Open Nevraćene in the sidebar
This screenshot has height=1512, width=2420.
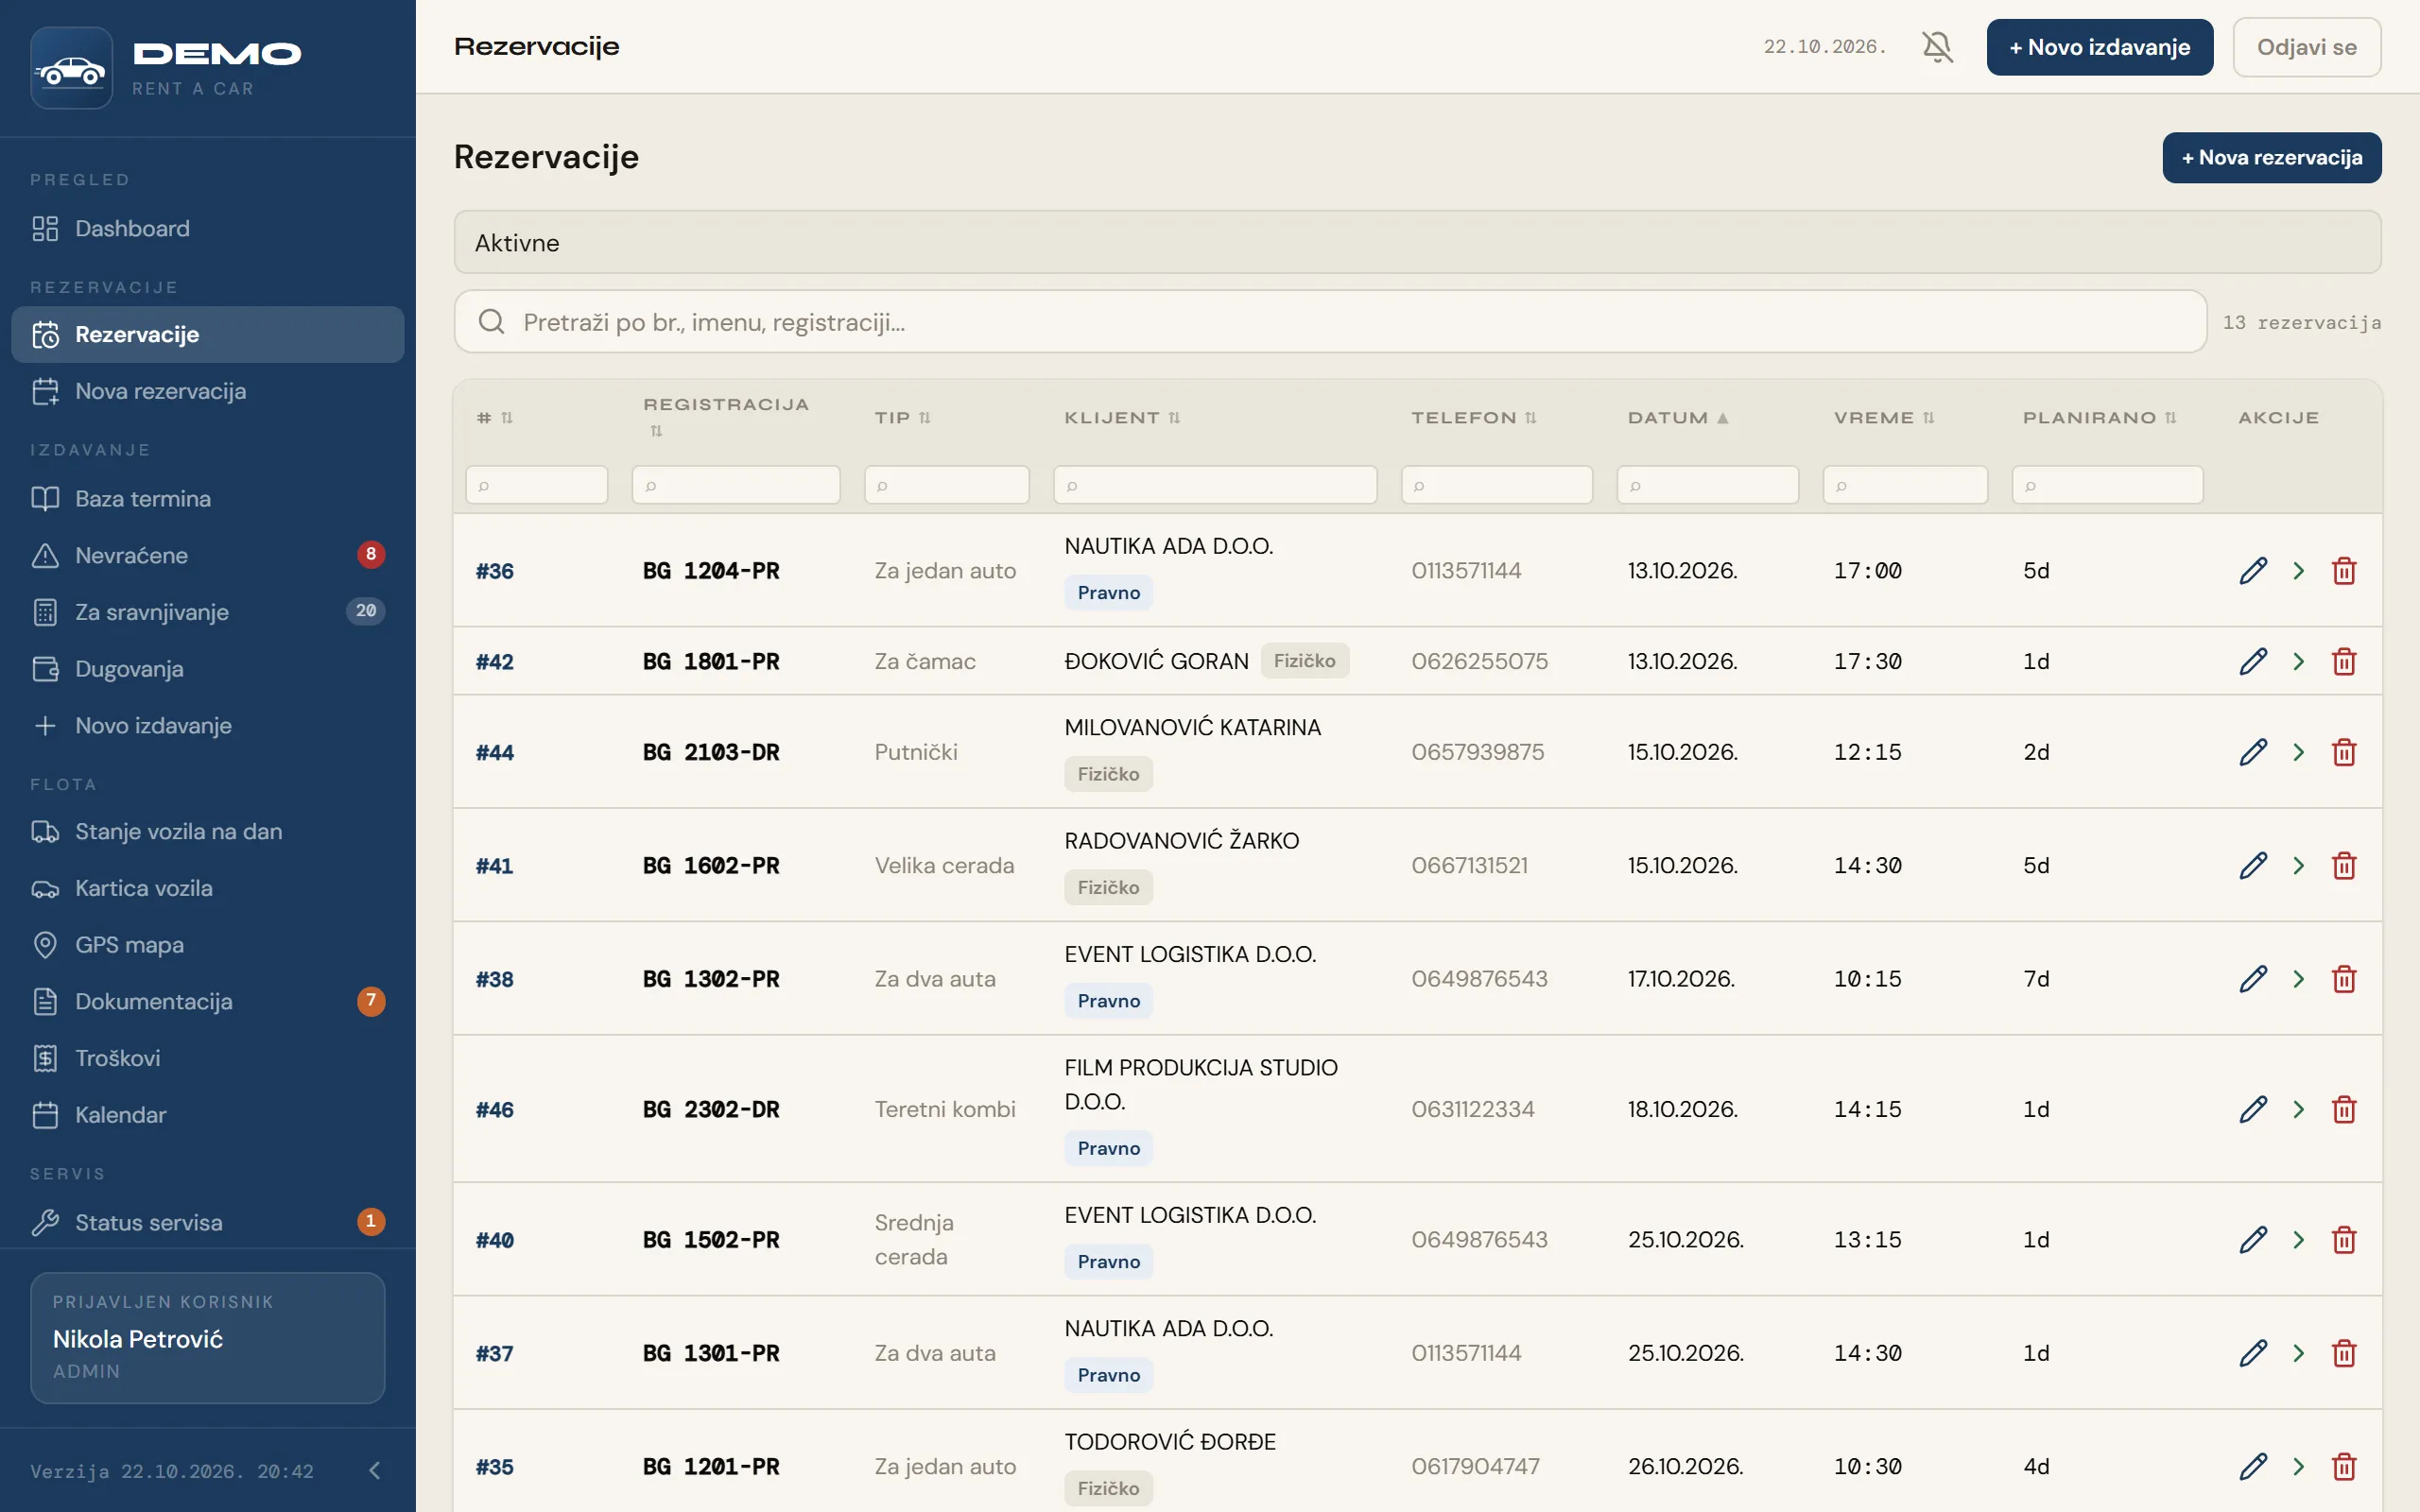(208, 555)
